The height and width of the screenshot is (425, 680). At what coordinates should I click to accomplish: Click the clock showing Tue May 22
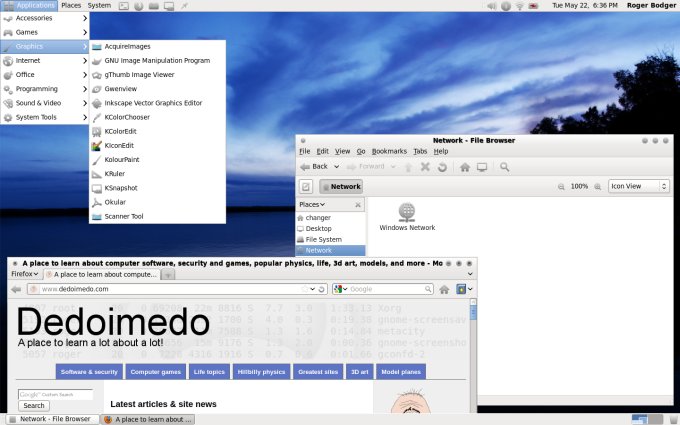pos(585,6)
